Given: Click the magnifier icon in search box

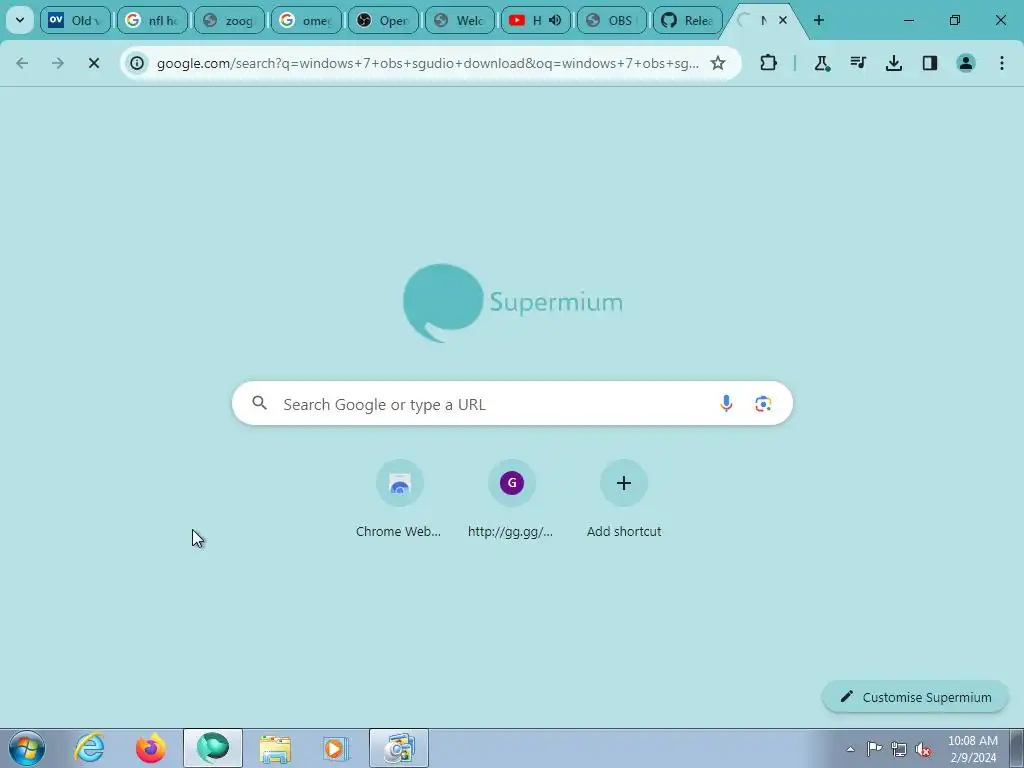Looking at the screenshot, I should tap(260, 403).
